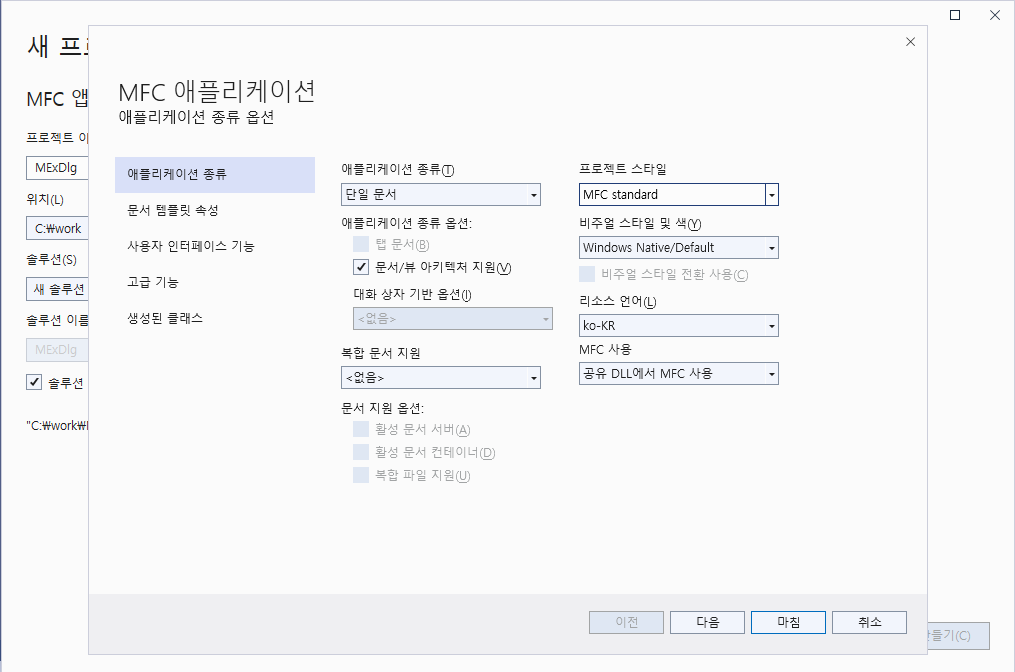Click location field C:\work in background window
The height and width of the screenshot is (672, 1015).
click(57, 229)
